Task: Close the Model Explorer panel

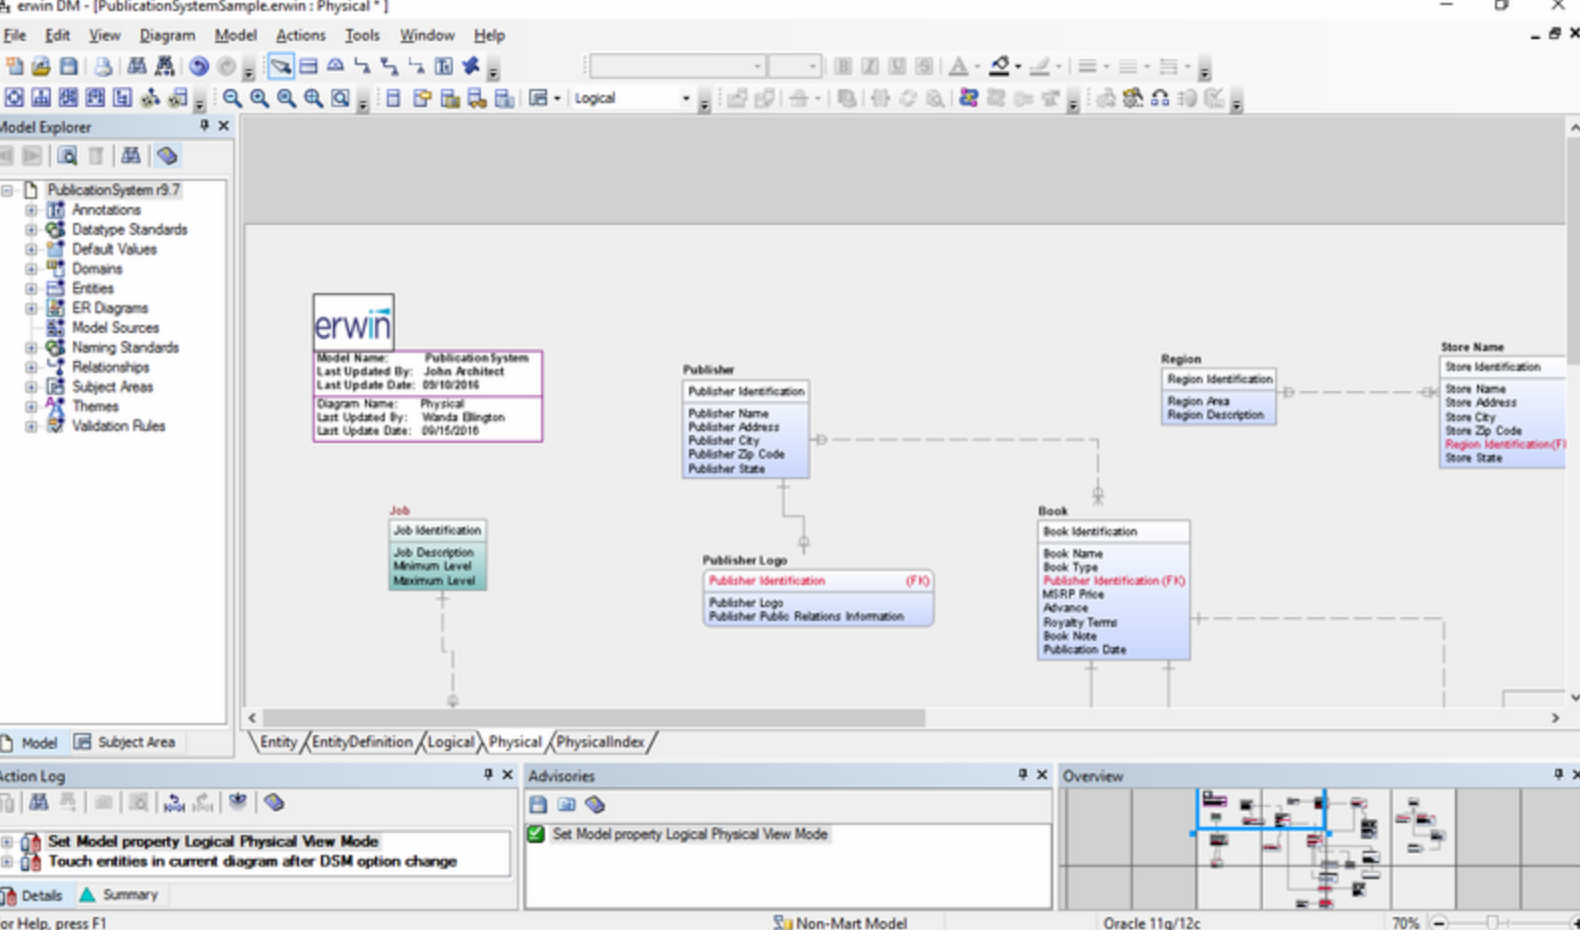Action: (224, 126)
